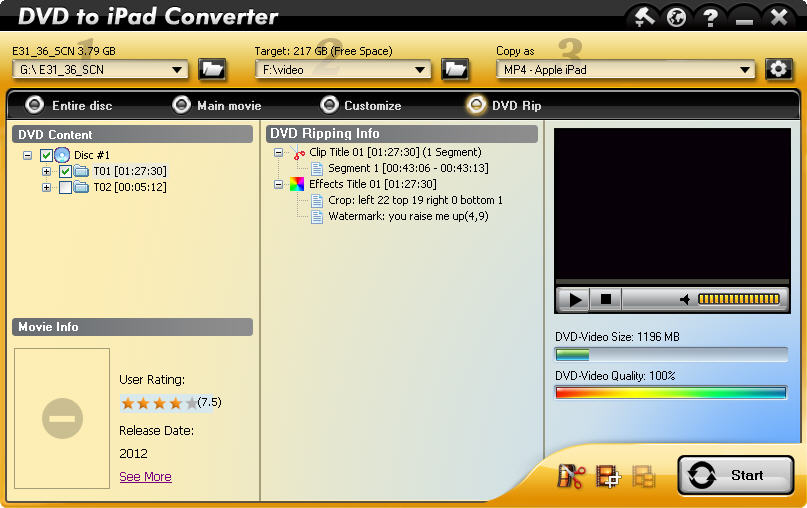
Task: Open the film crop effects tool
Action: (608, 476)
